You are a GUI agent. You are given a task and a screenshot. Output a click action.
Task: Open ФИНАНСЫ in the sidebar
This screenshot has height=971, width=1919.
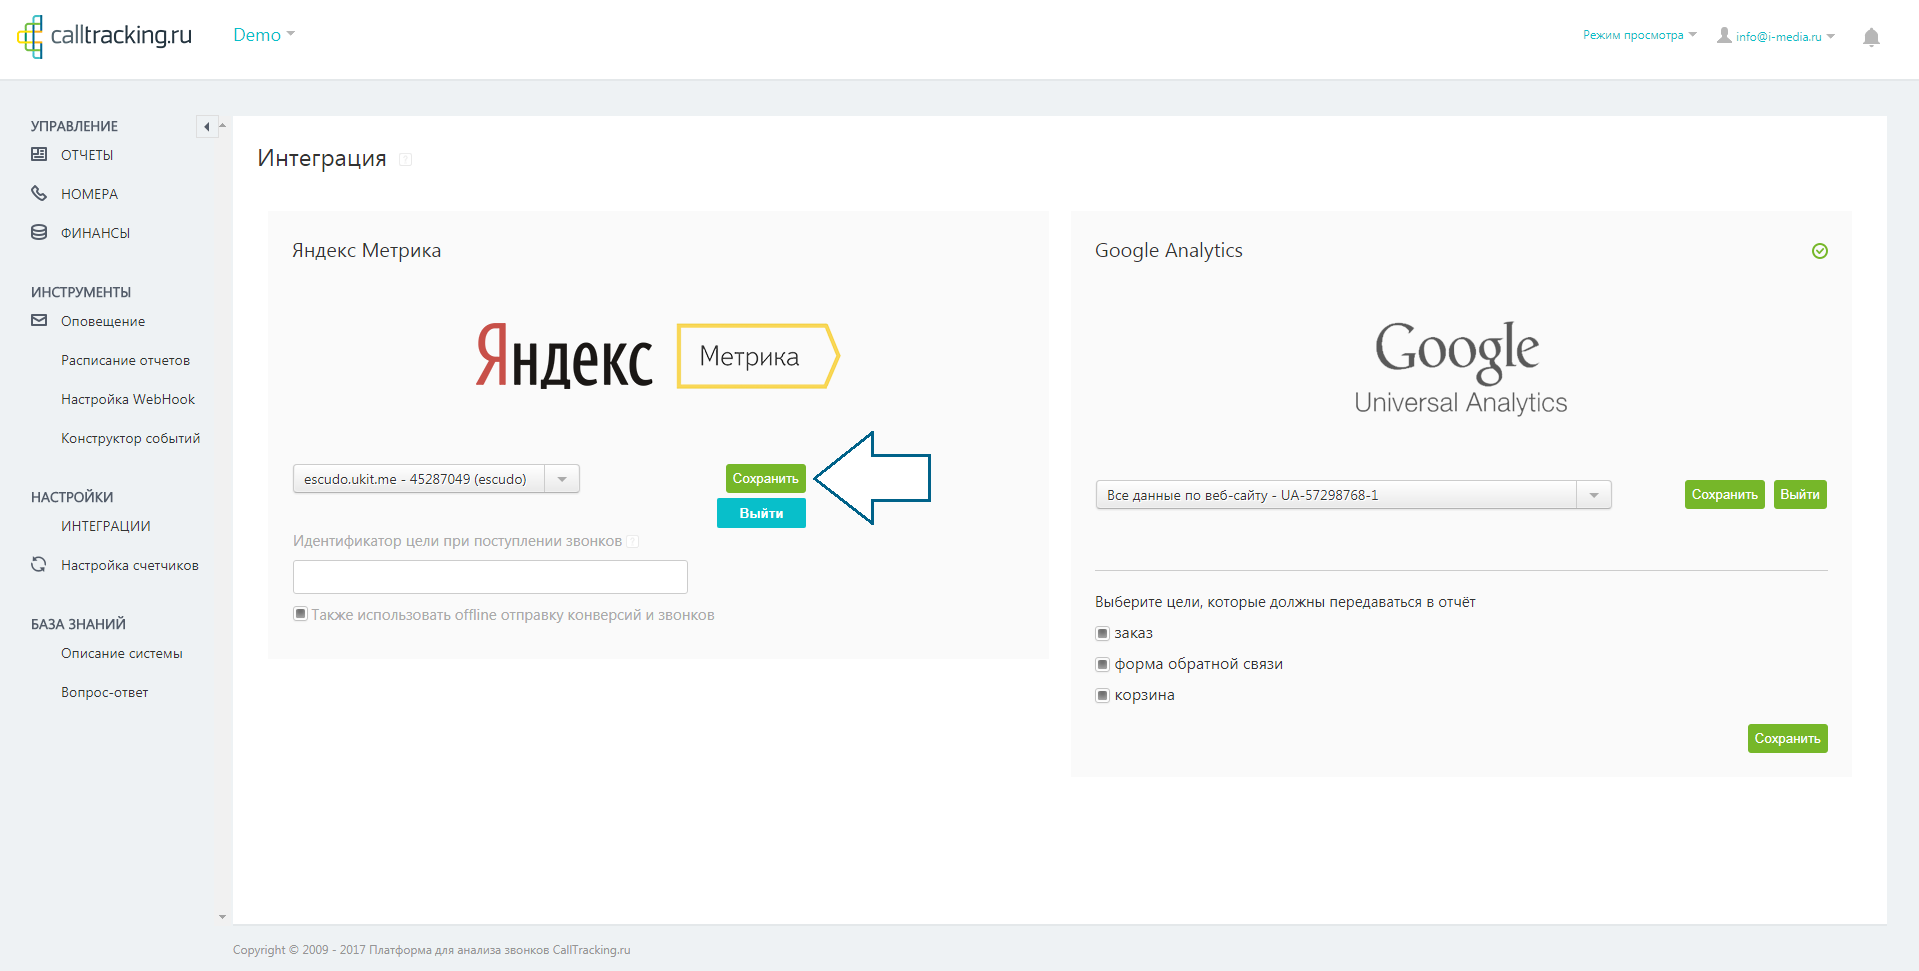point(95,233)
